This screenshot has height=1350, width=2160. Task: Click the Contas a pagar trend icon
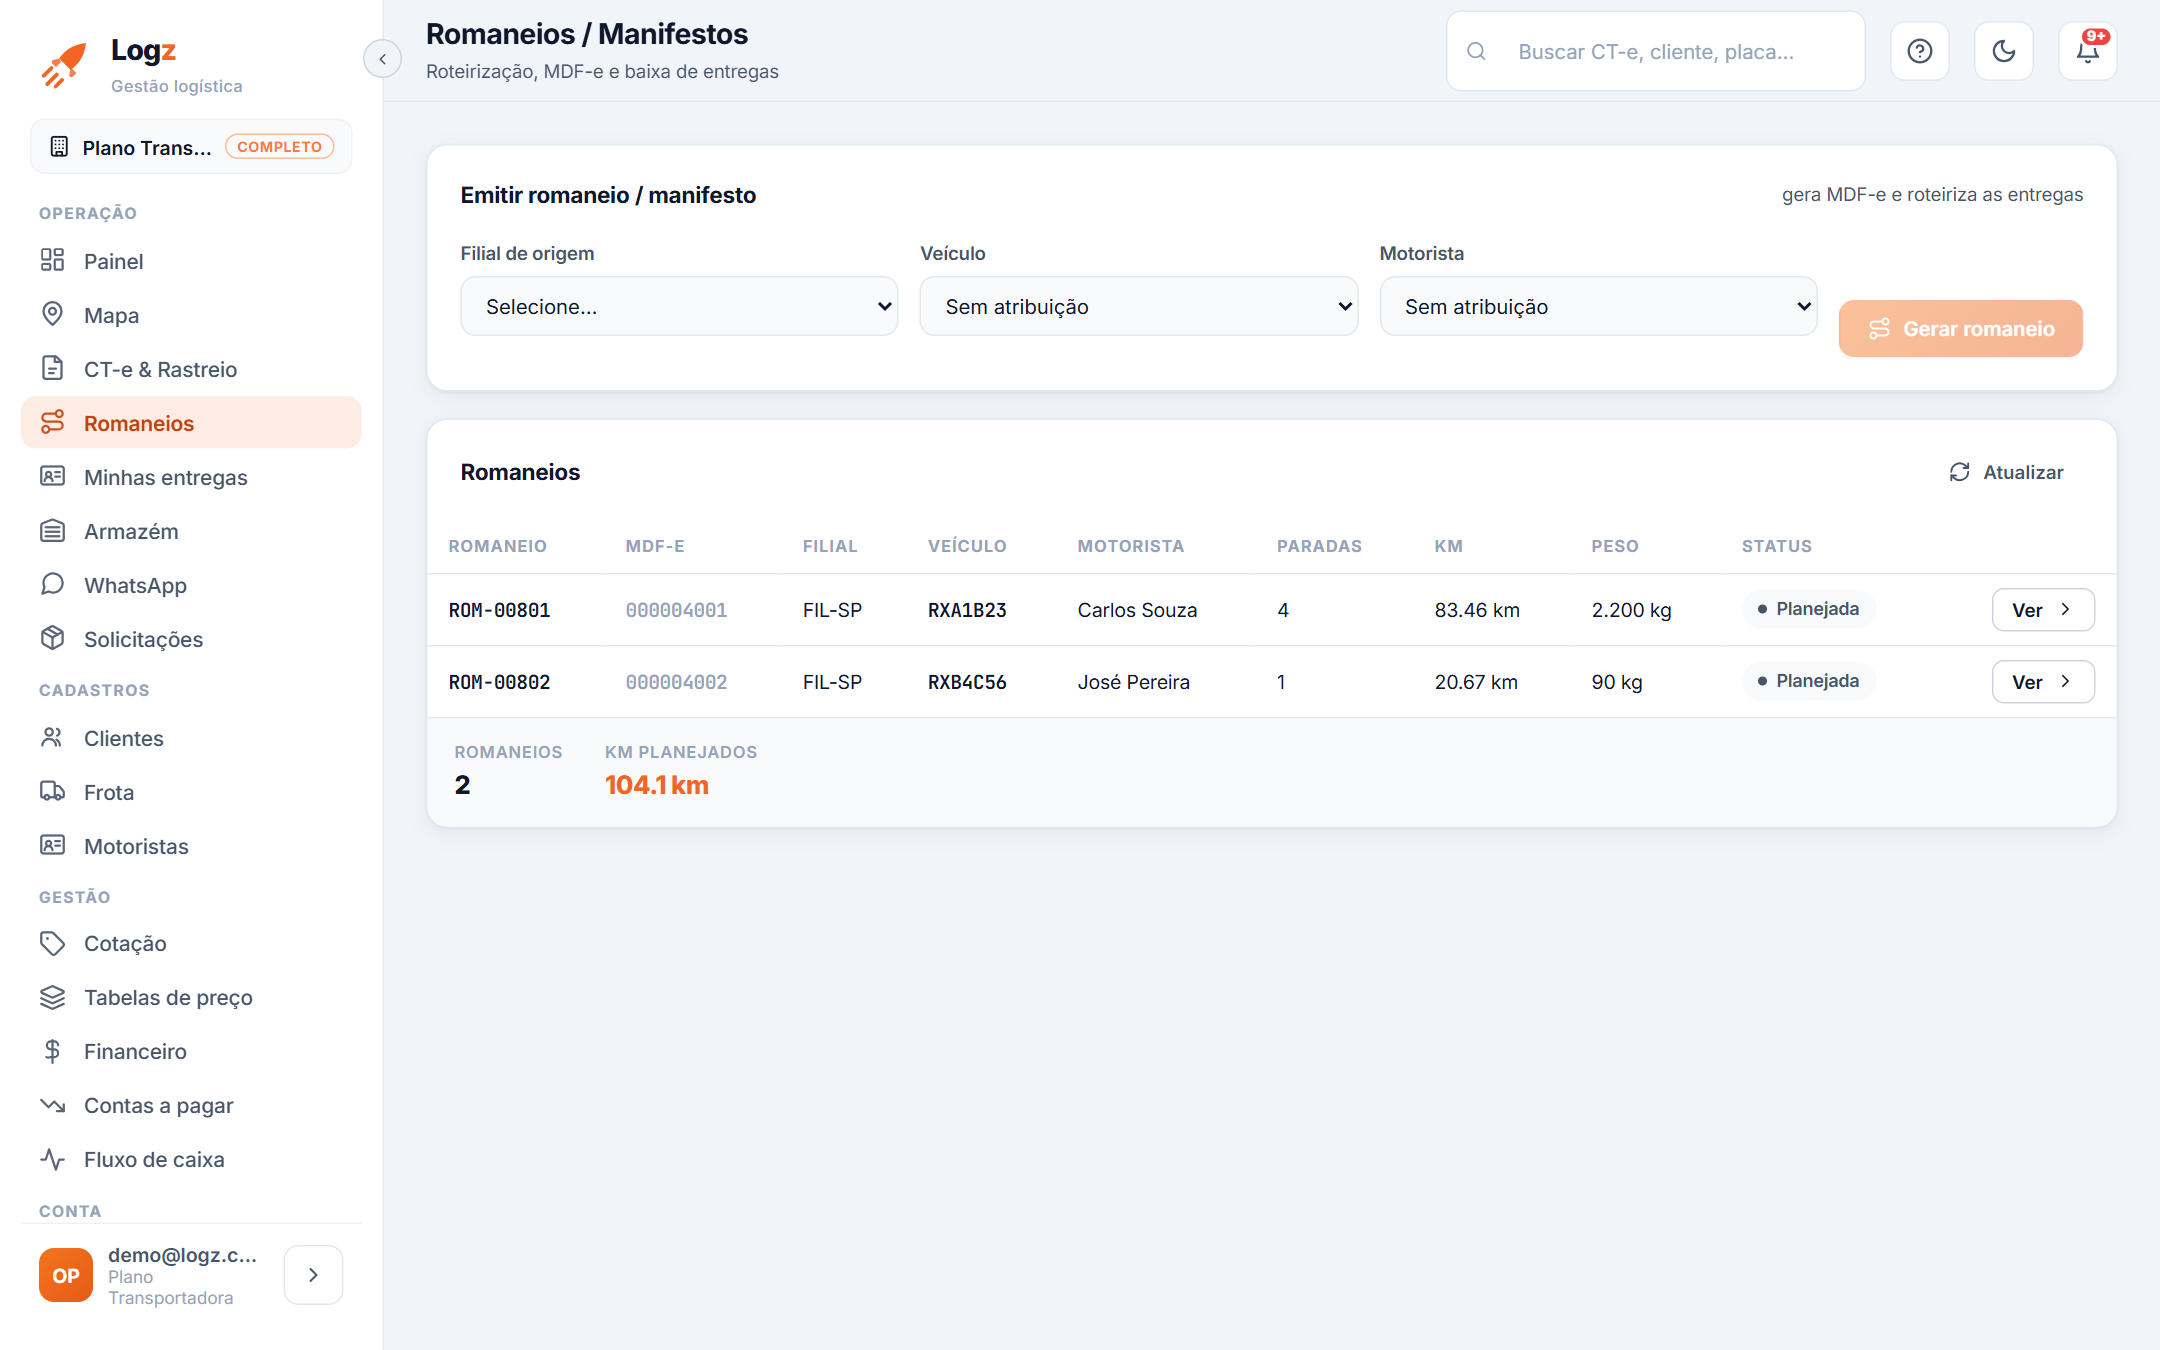click(53, 1105)
